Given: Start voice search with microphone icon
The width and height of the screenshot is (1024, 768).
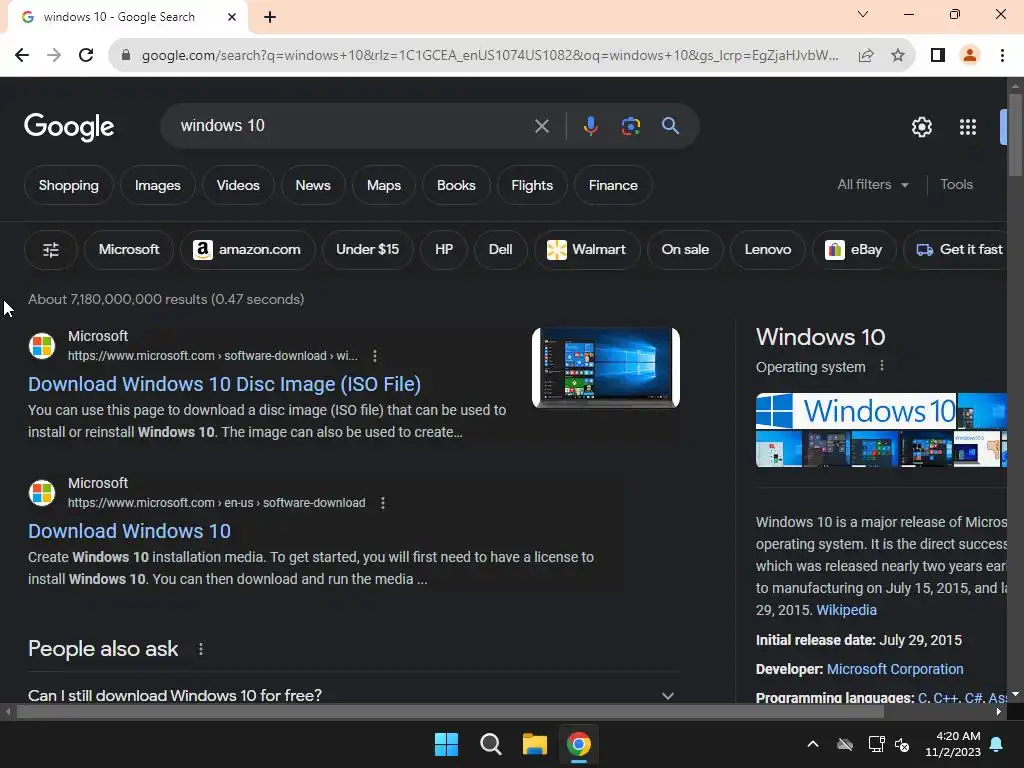Looking at the screenshot, I should pos(590,125).
